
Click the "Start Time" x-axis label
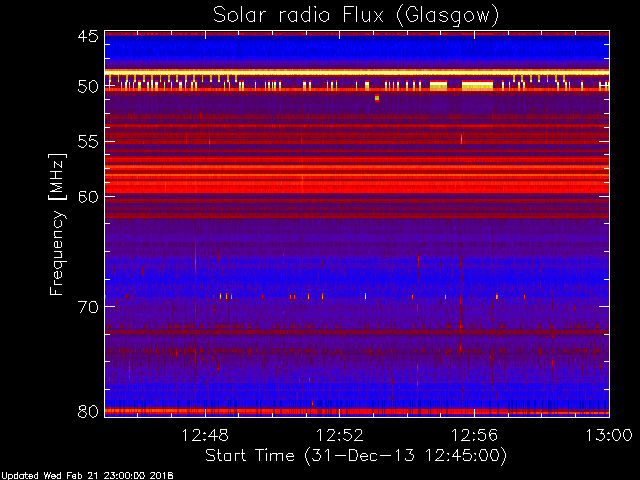coord(355,455)
